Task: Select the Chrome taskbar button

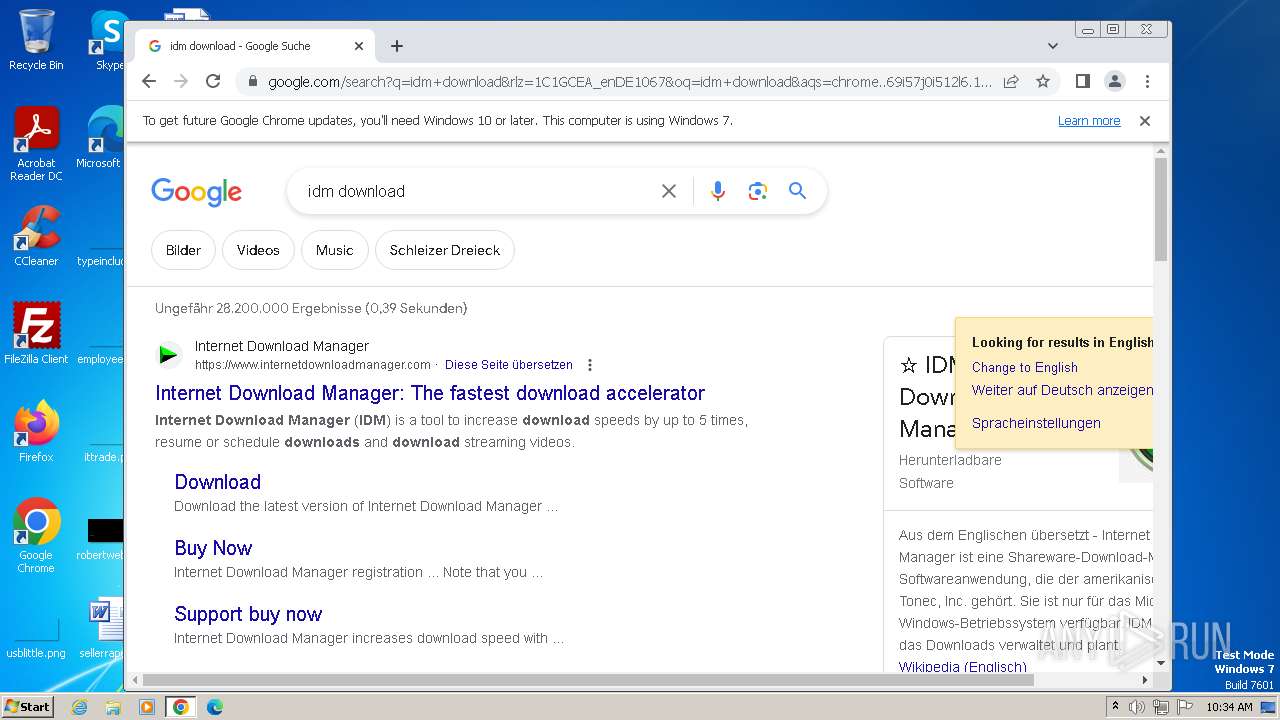Action: (x=180, y=707)
